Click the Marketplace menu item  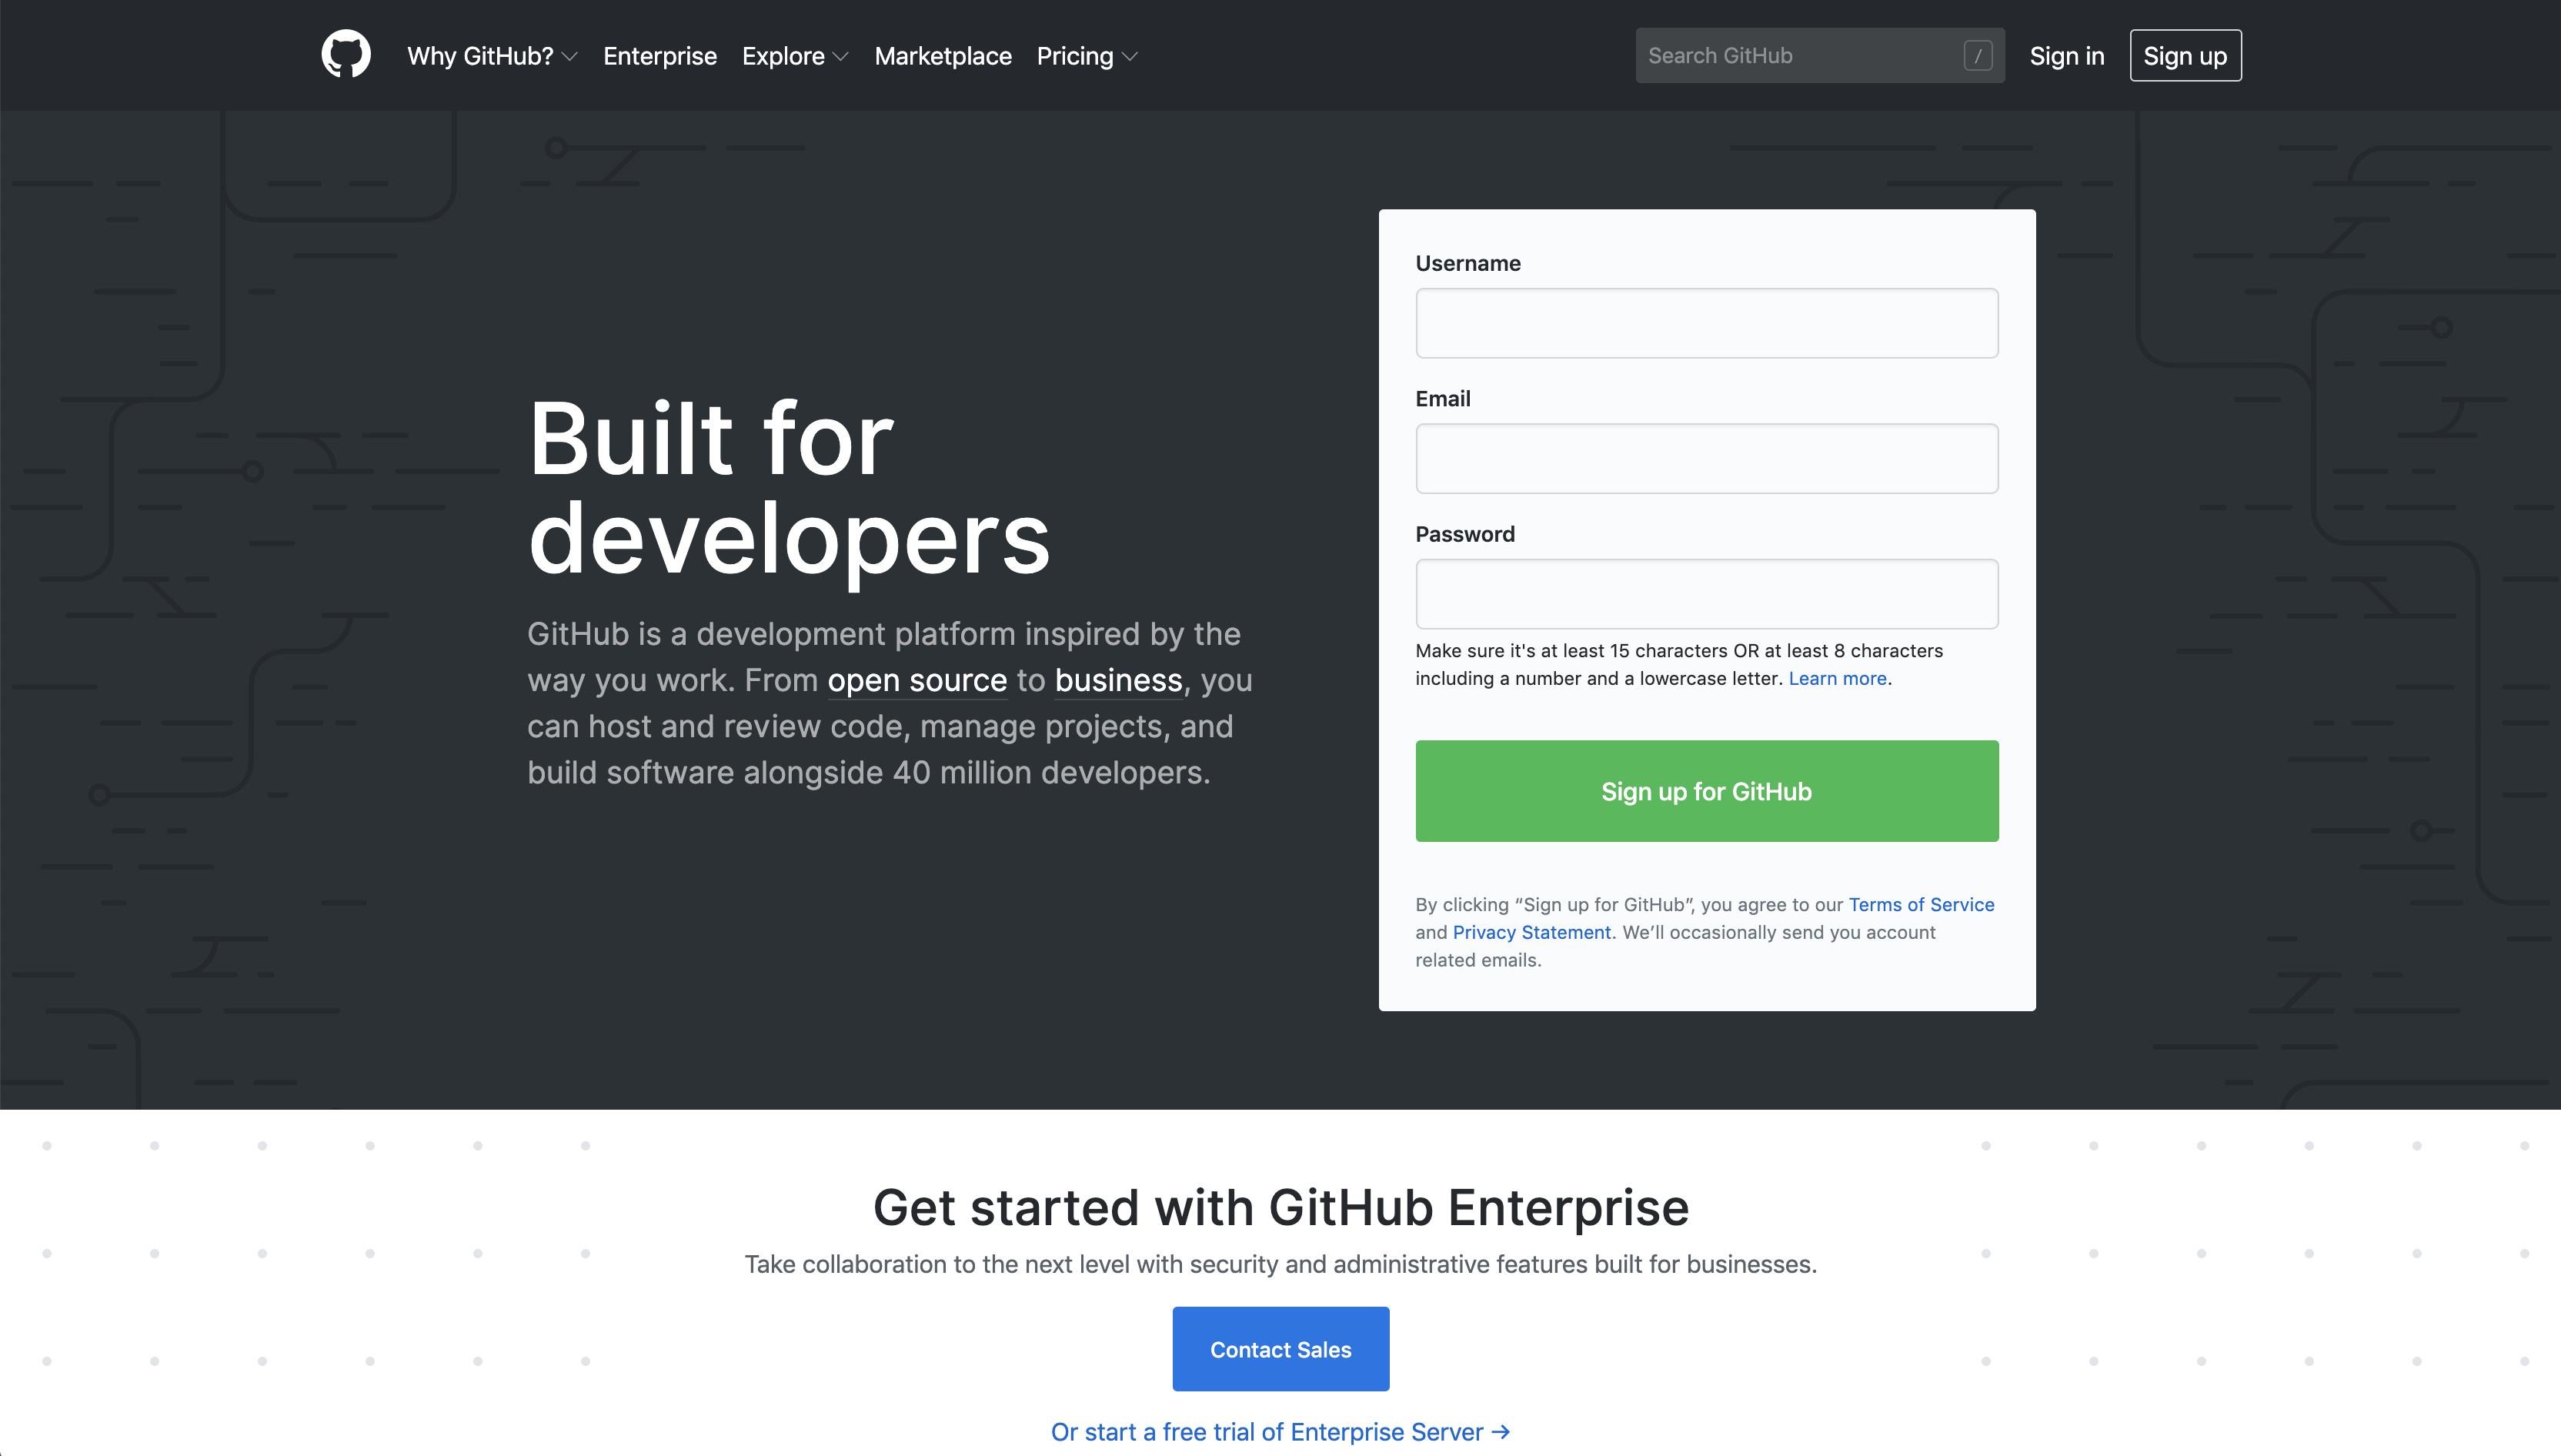point(943,55)
